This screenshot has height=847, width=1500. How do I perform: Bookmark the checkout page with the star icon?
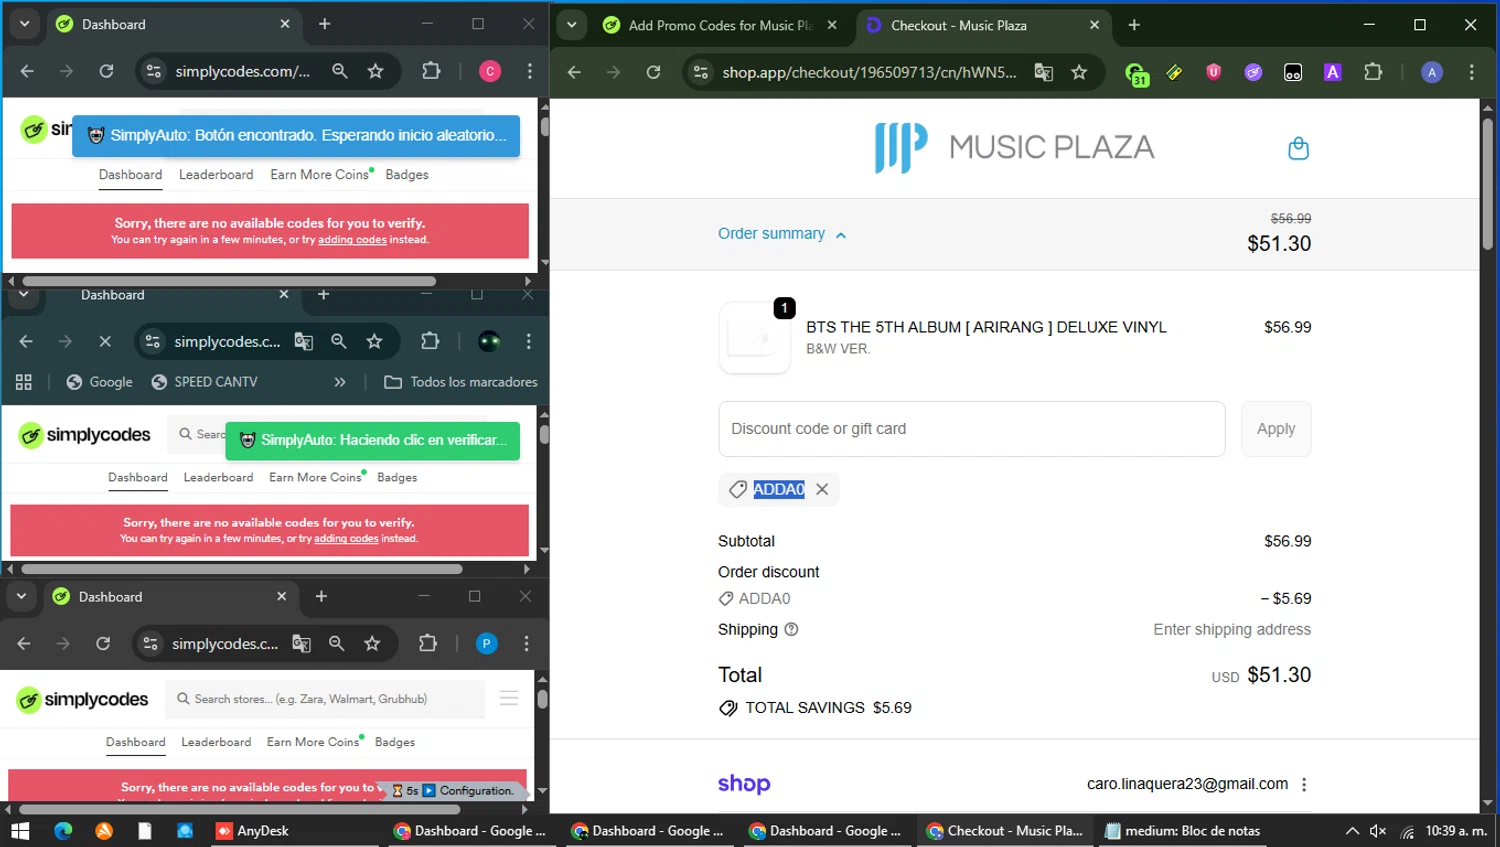point(1079,72)
